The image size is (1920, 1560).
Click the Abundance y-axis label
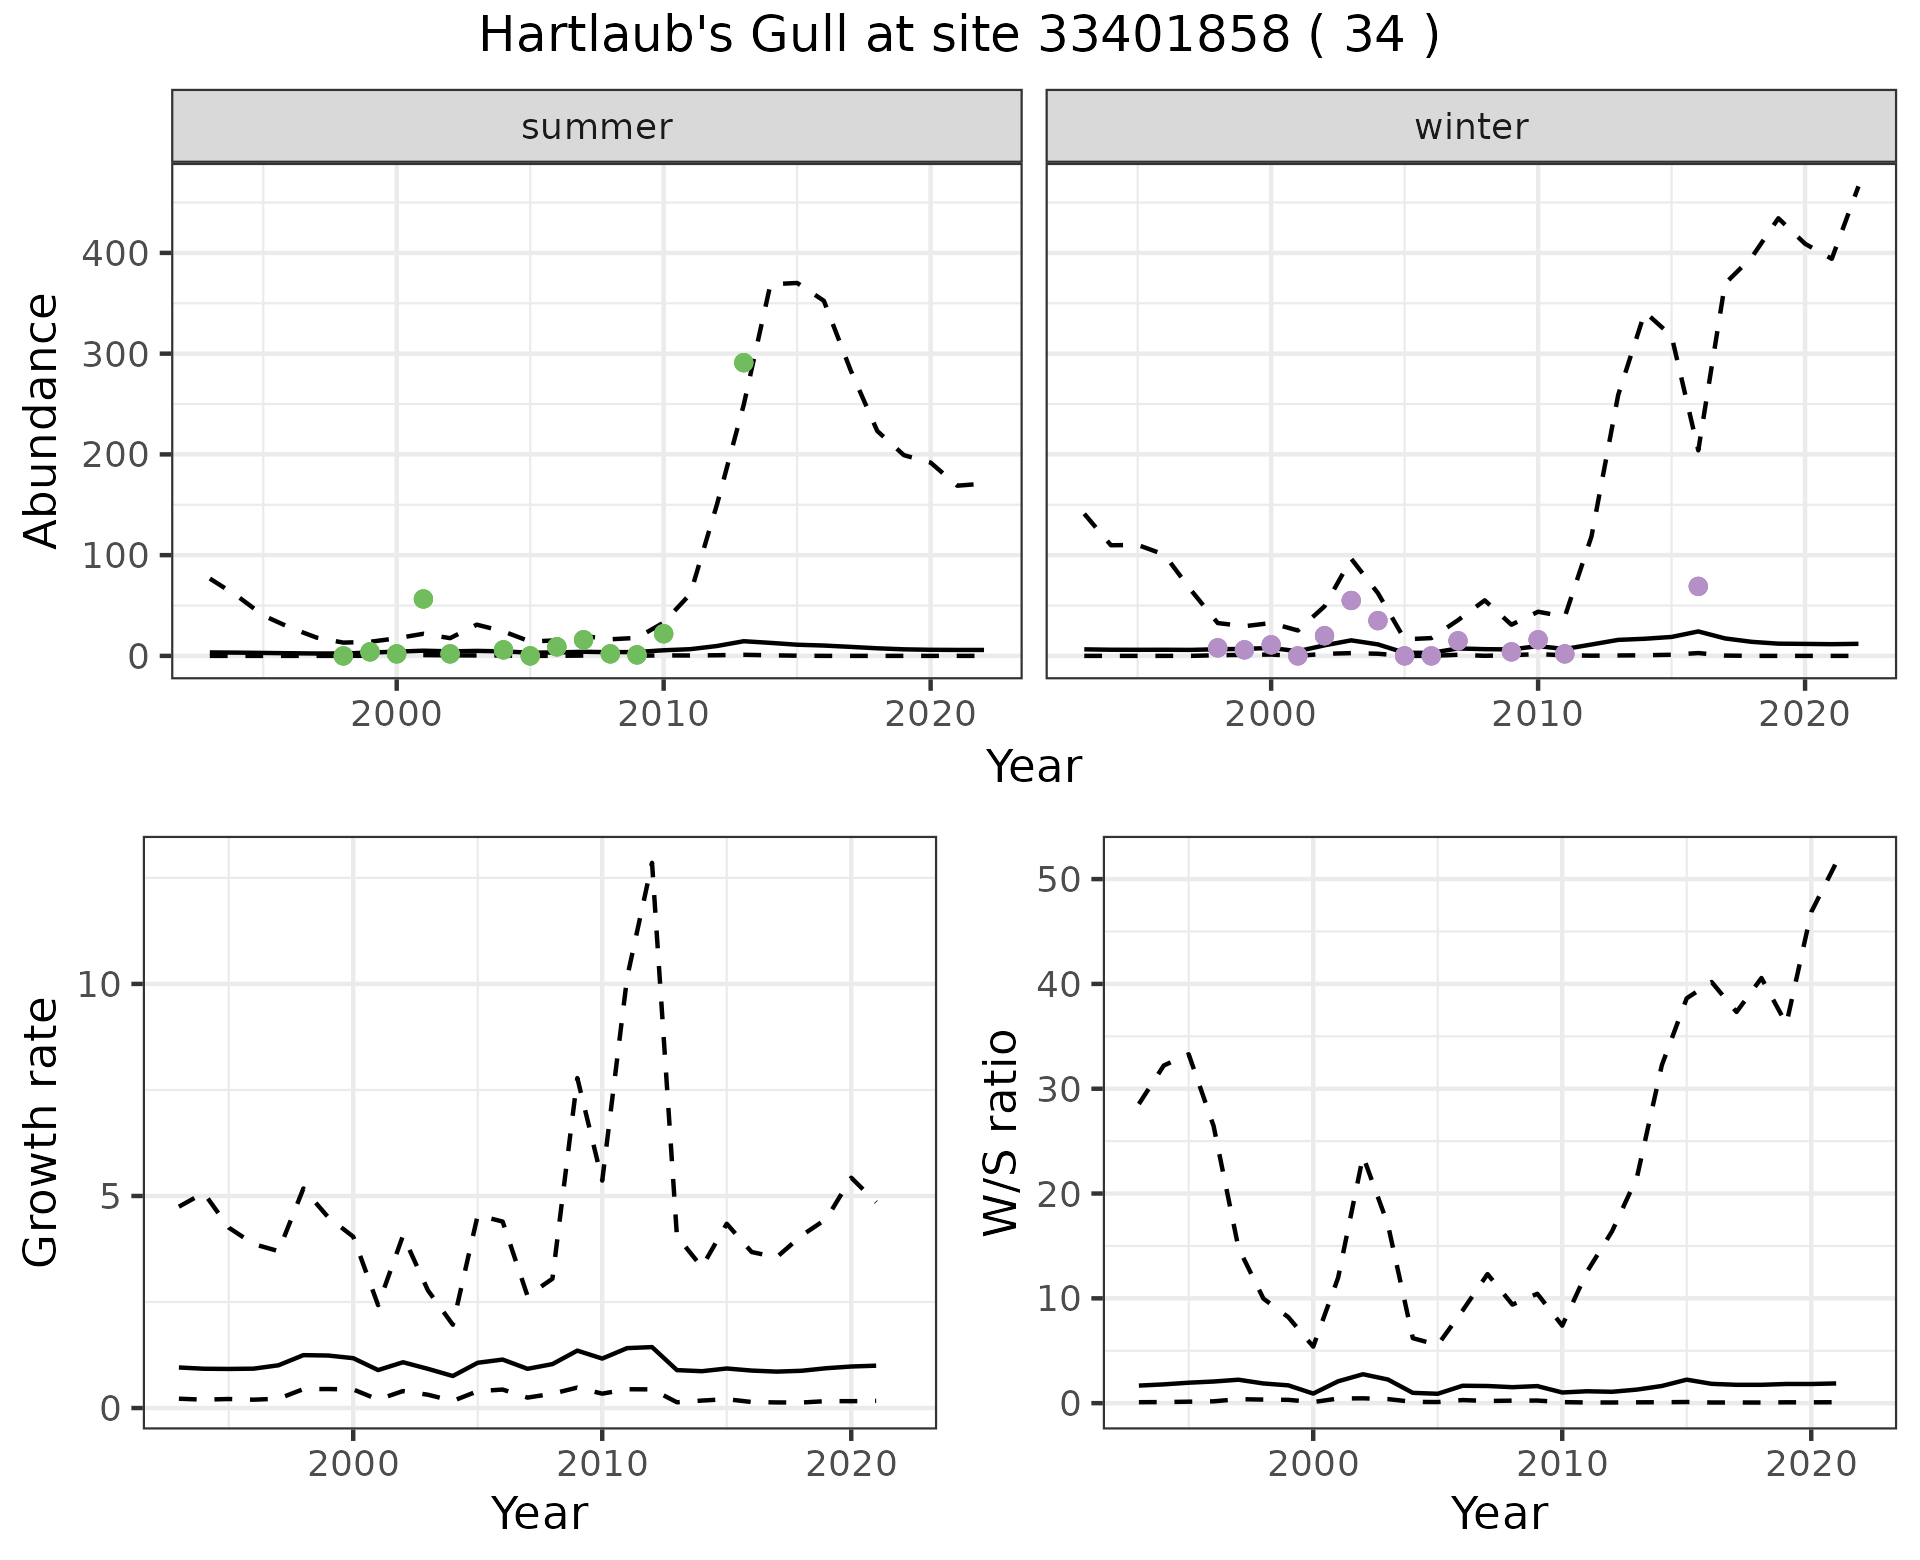tap(42, 420)
